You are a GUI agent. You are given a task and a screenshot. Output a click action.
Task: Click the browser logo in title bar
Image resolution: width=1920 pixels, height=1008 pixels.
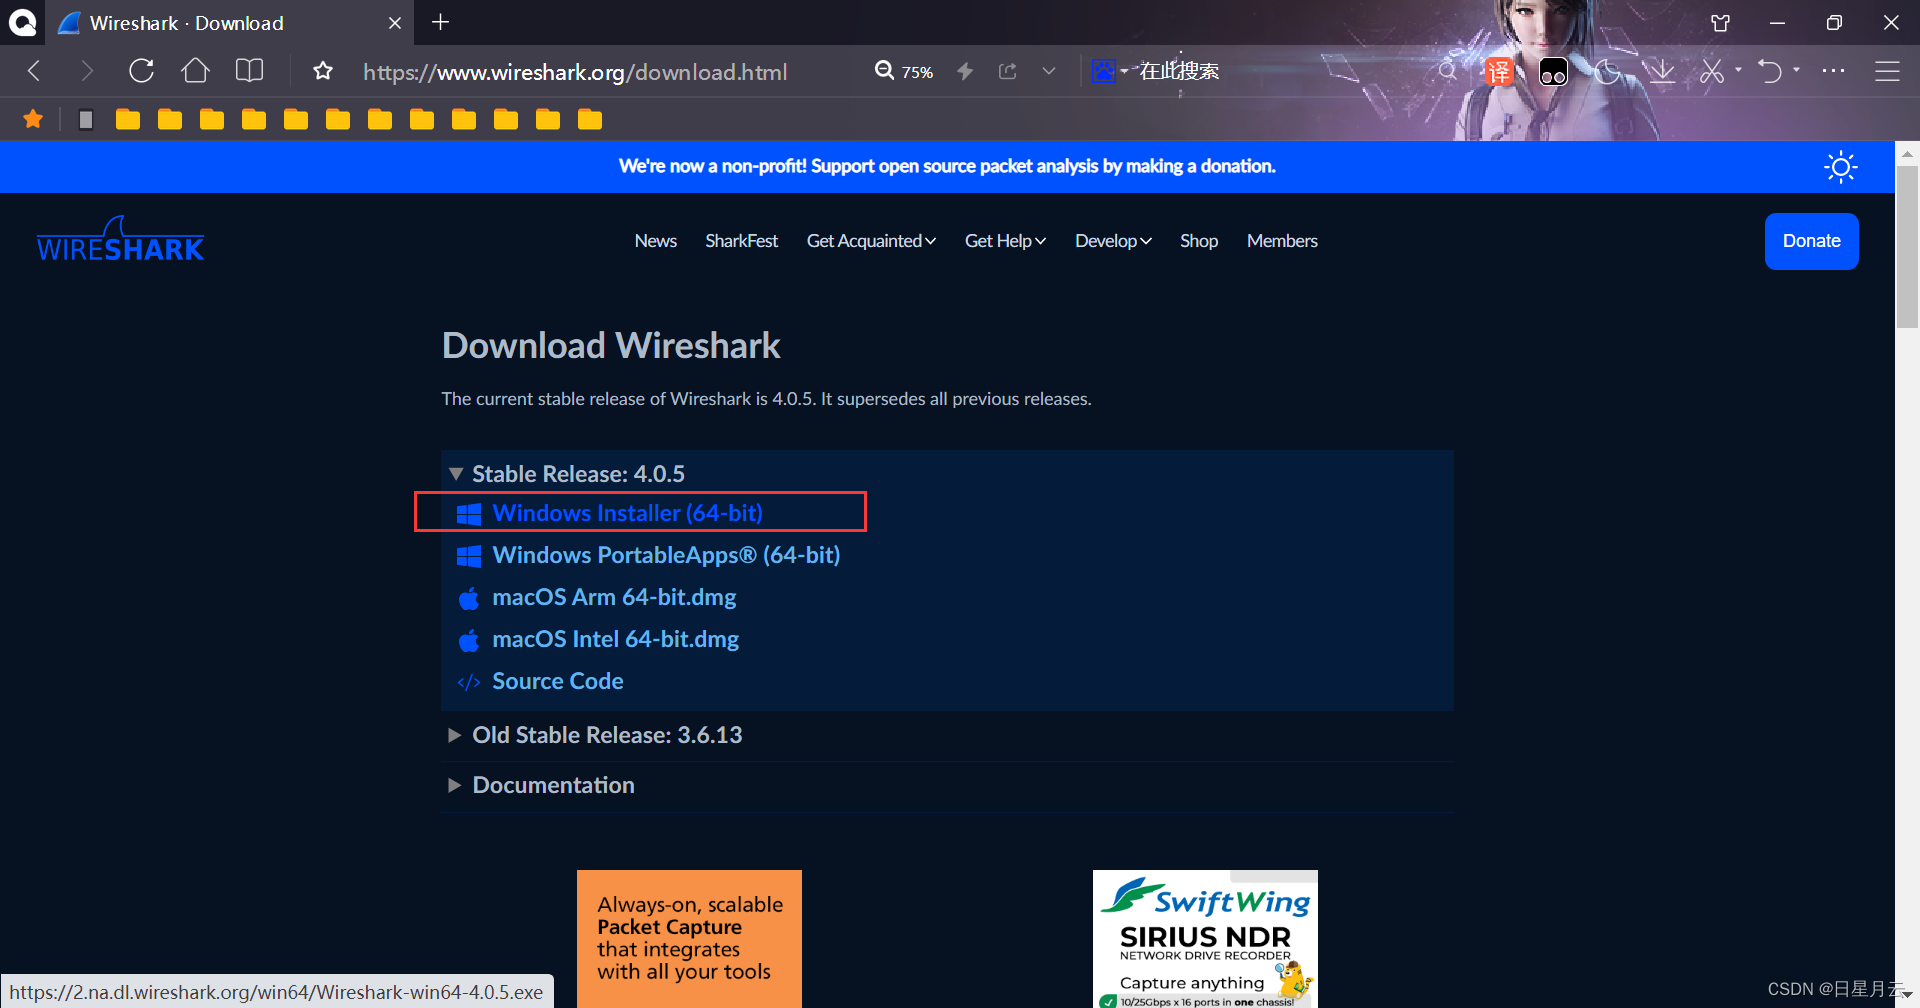(x=22, y=22)
